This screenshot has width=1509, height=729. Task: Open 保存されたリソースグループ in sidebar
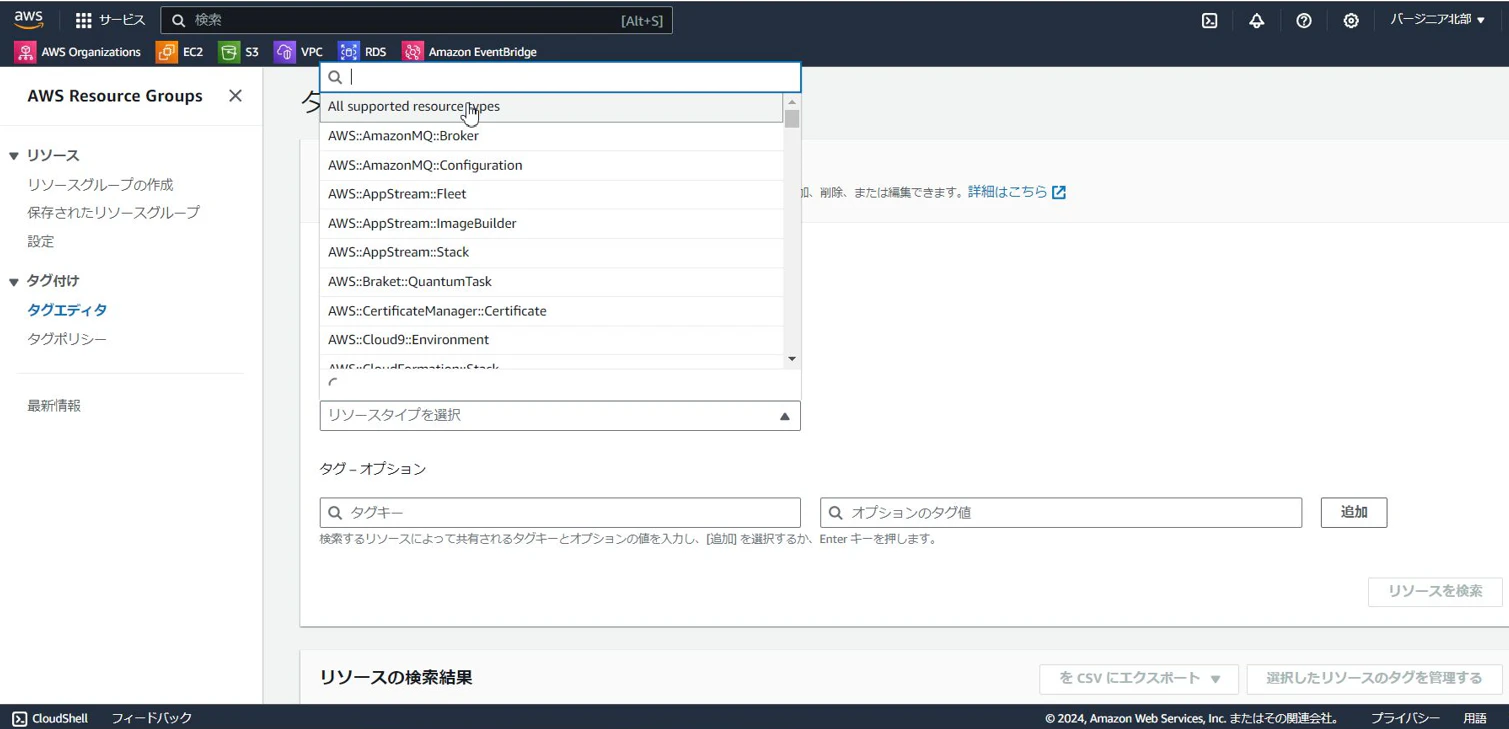[113, 213]
